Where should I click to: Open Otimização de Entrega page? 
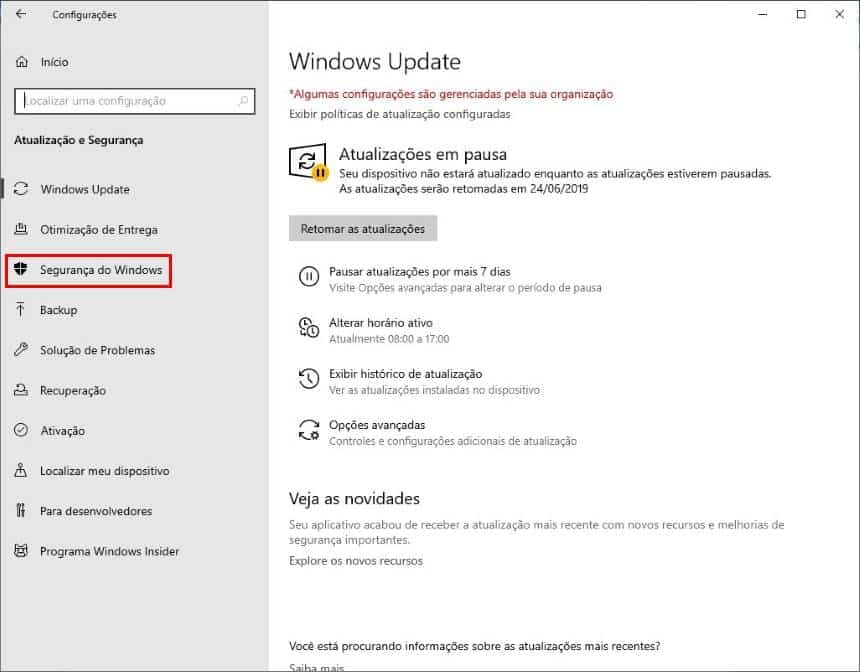[x=99, y=230]
